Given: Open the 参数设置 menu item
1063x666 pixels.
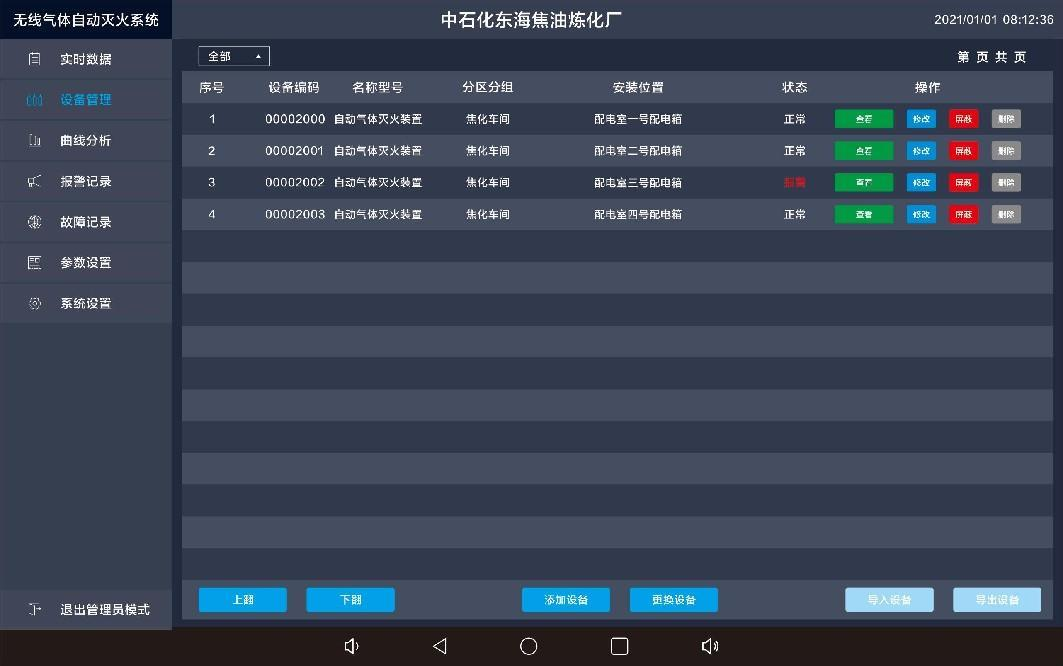Looking at the screenshot, I should pyautogui.click(x=86, y=263).
